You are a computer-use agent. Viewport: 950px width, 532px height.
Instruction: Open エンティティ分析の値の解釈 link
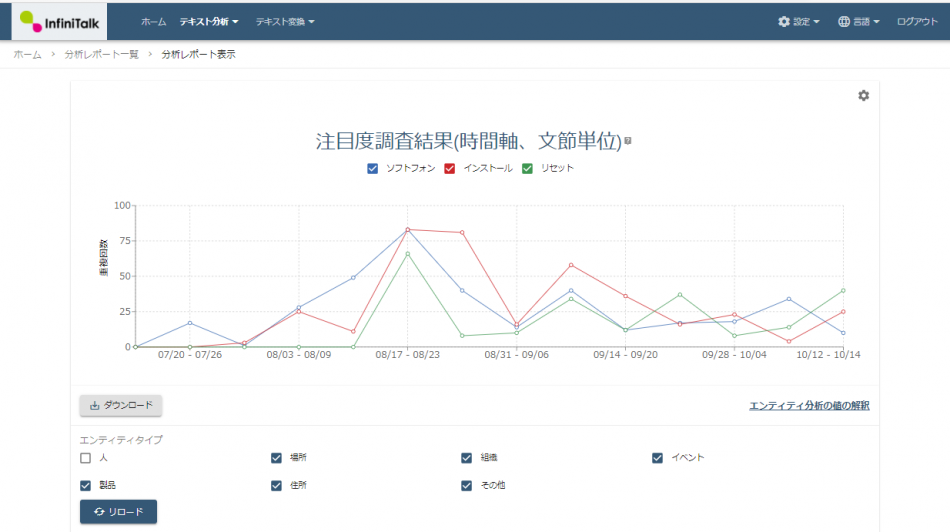[x=809, y=405]
